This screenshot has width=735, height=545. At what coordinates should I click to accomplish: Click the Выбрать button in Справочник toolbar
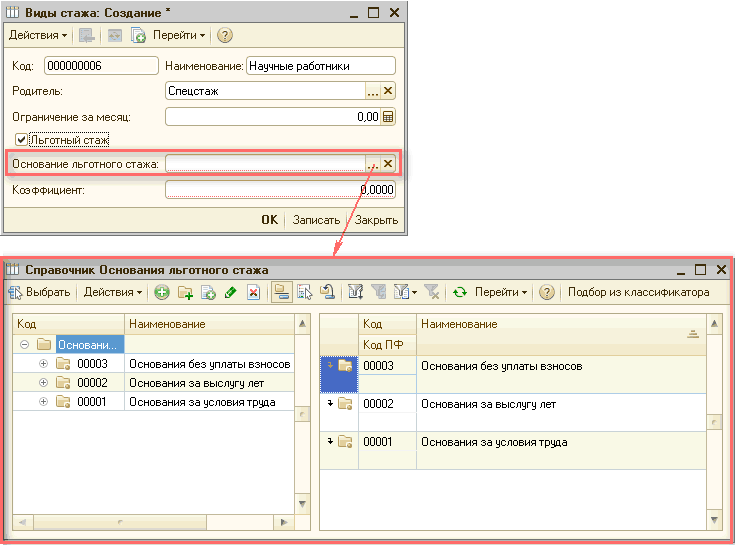(x=40, y=293)
